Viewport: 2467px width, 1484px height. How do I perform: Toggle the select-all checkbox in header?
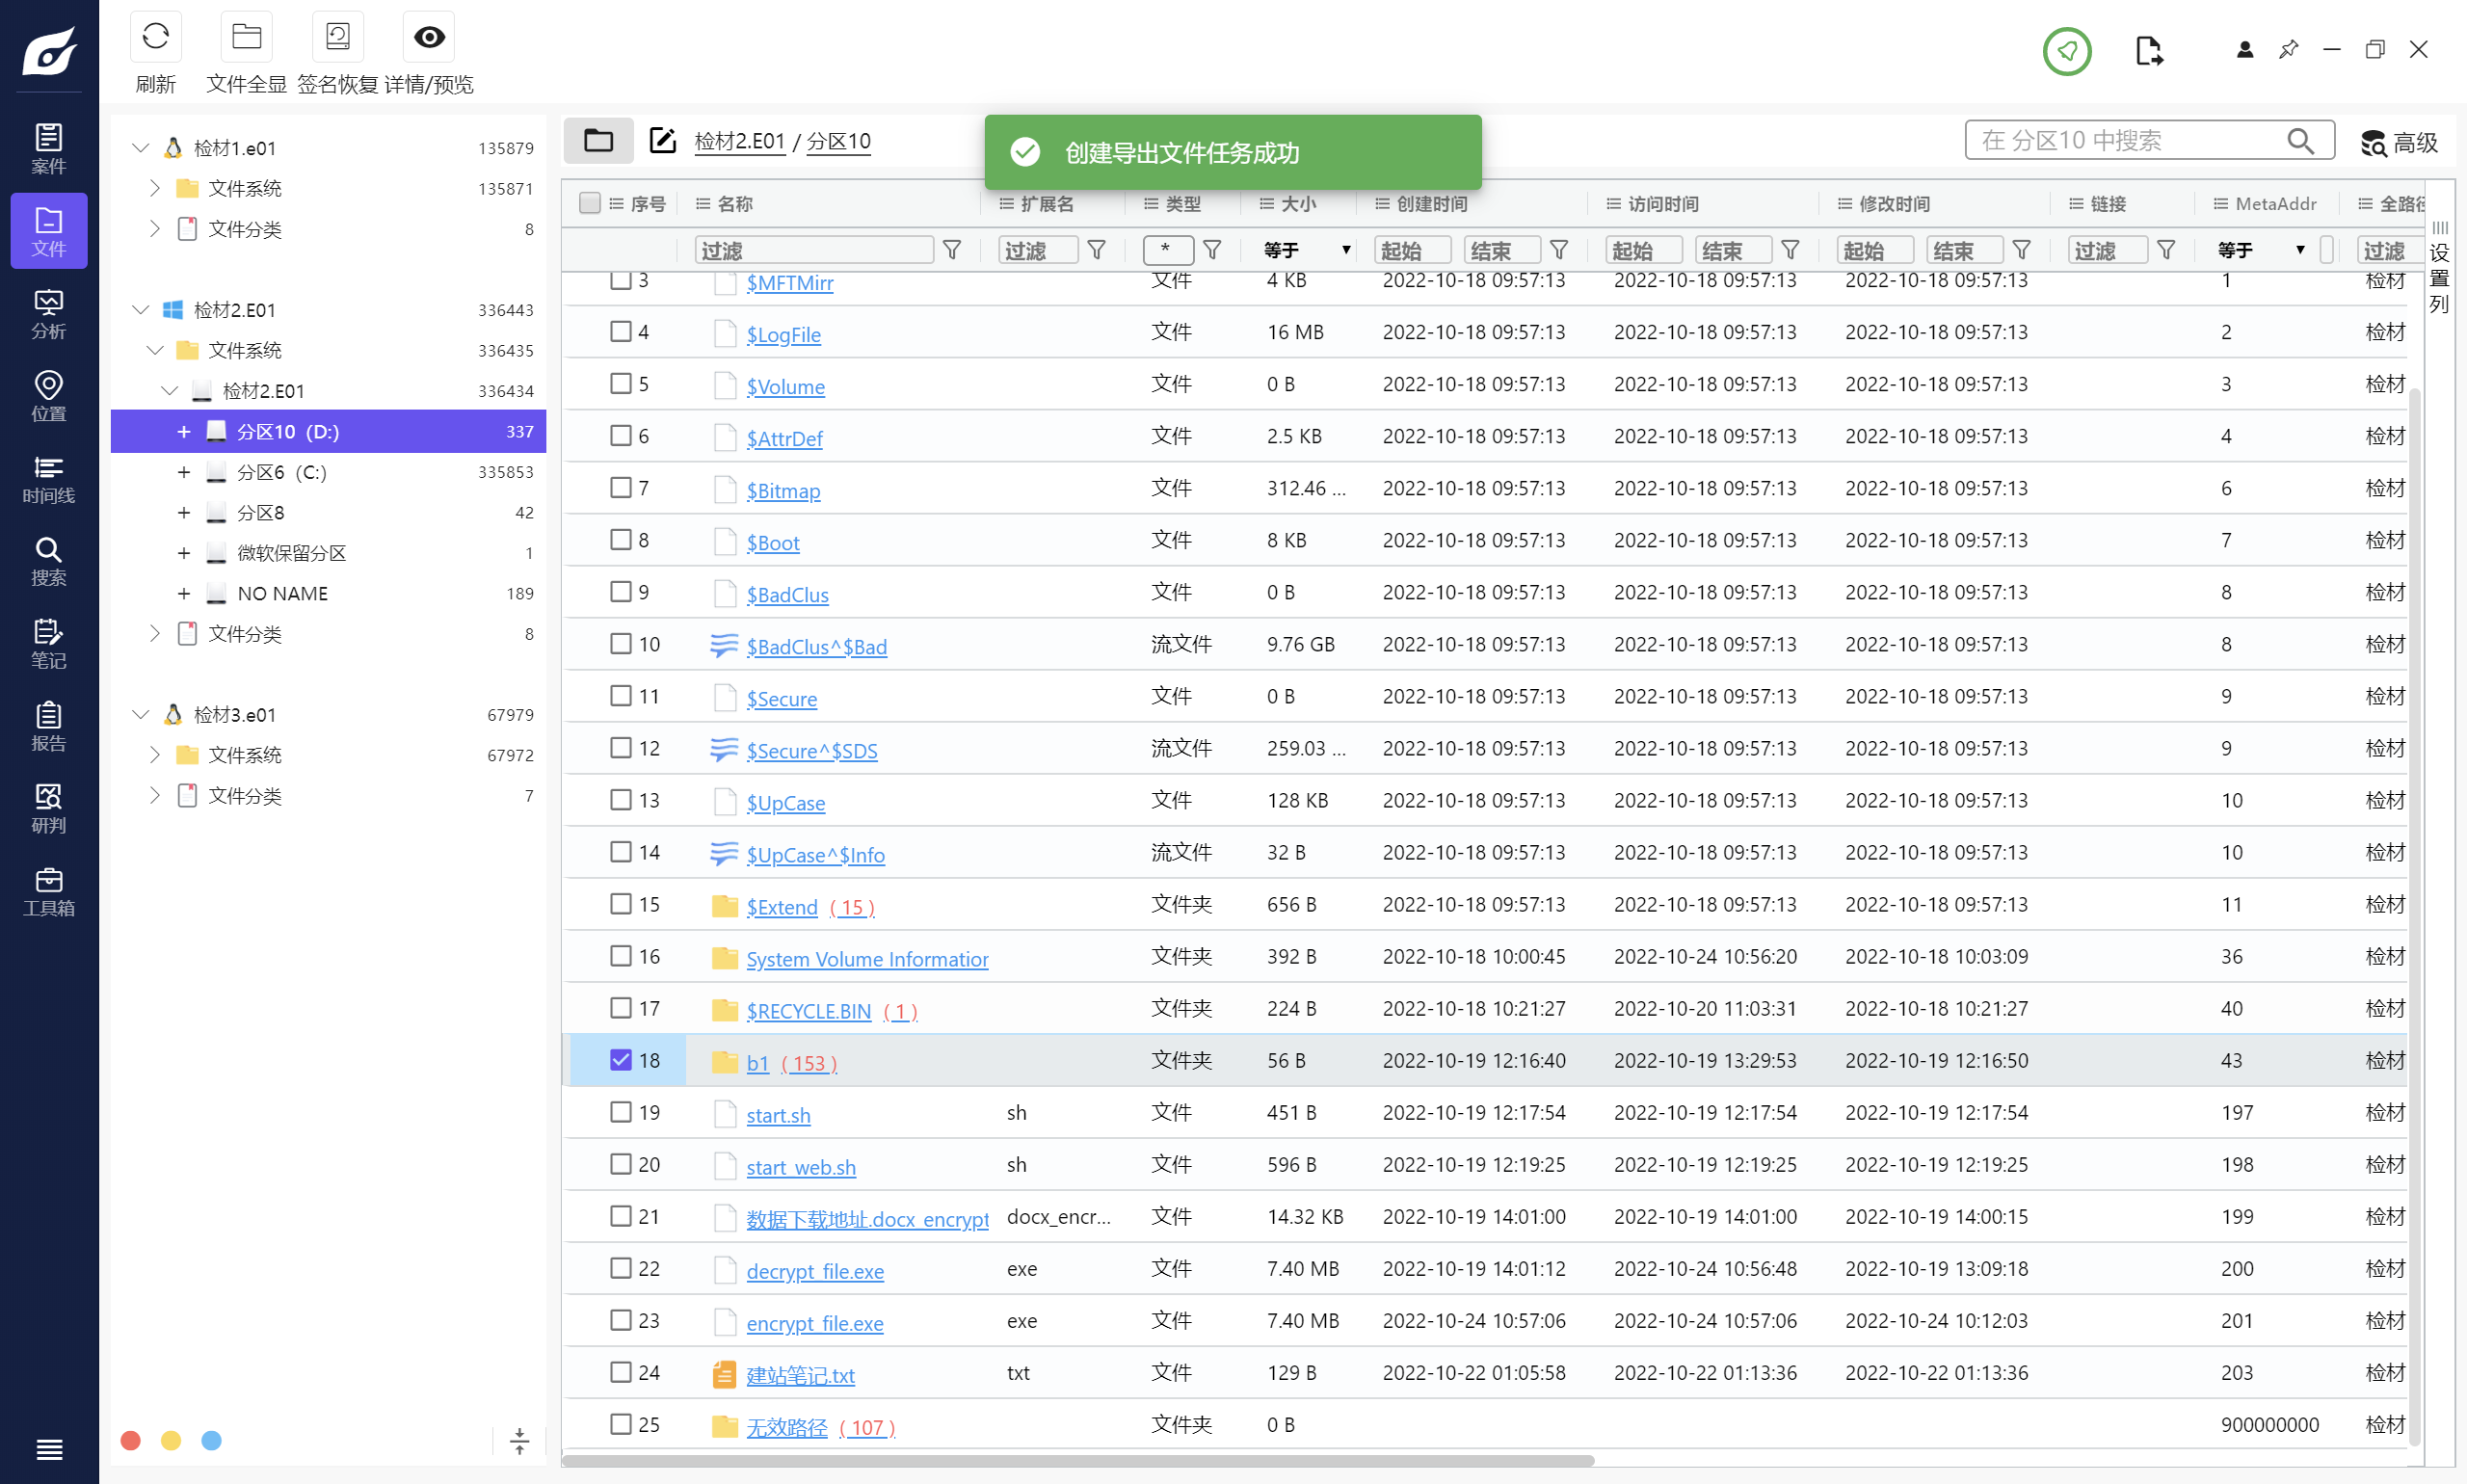tap(590, 203)
